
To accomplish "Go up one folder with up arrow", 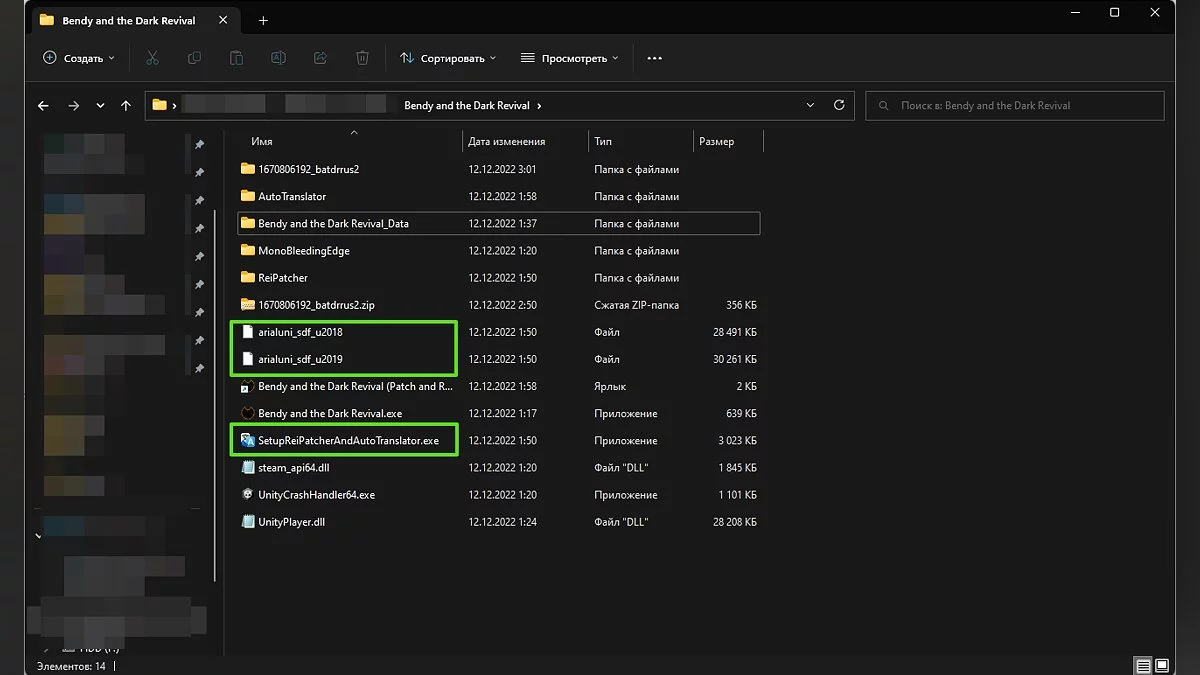I will (125, 105).
